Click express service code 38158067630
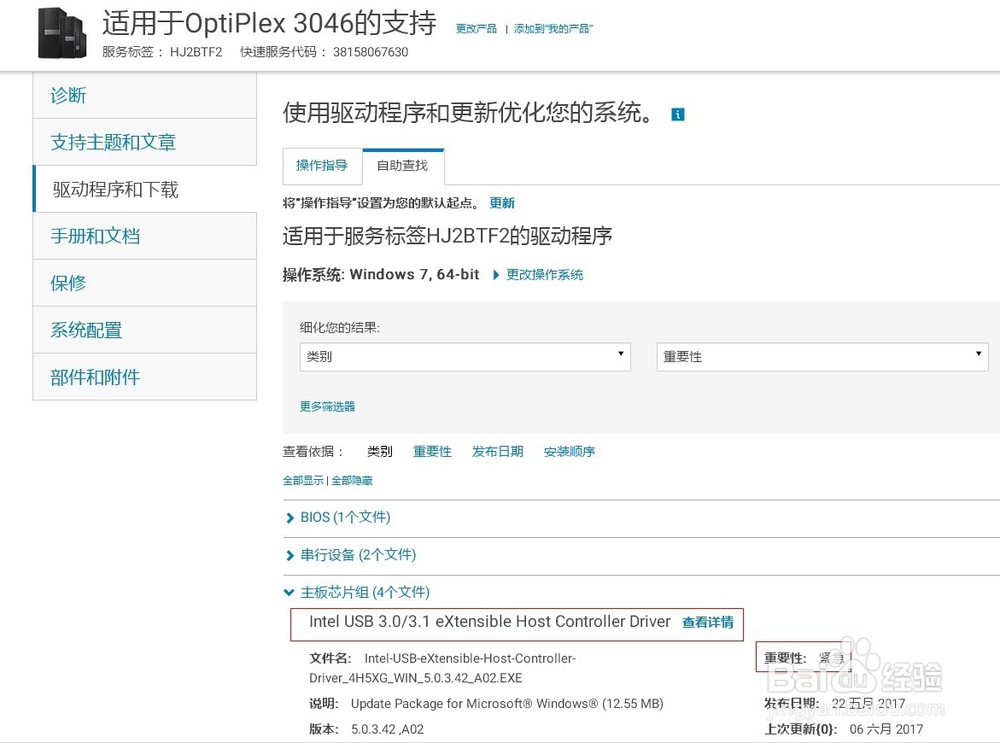This screenshot has height=743, width=1000. (371, 52)
